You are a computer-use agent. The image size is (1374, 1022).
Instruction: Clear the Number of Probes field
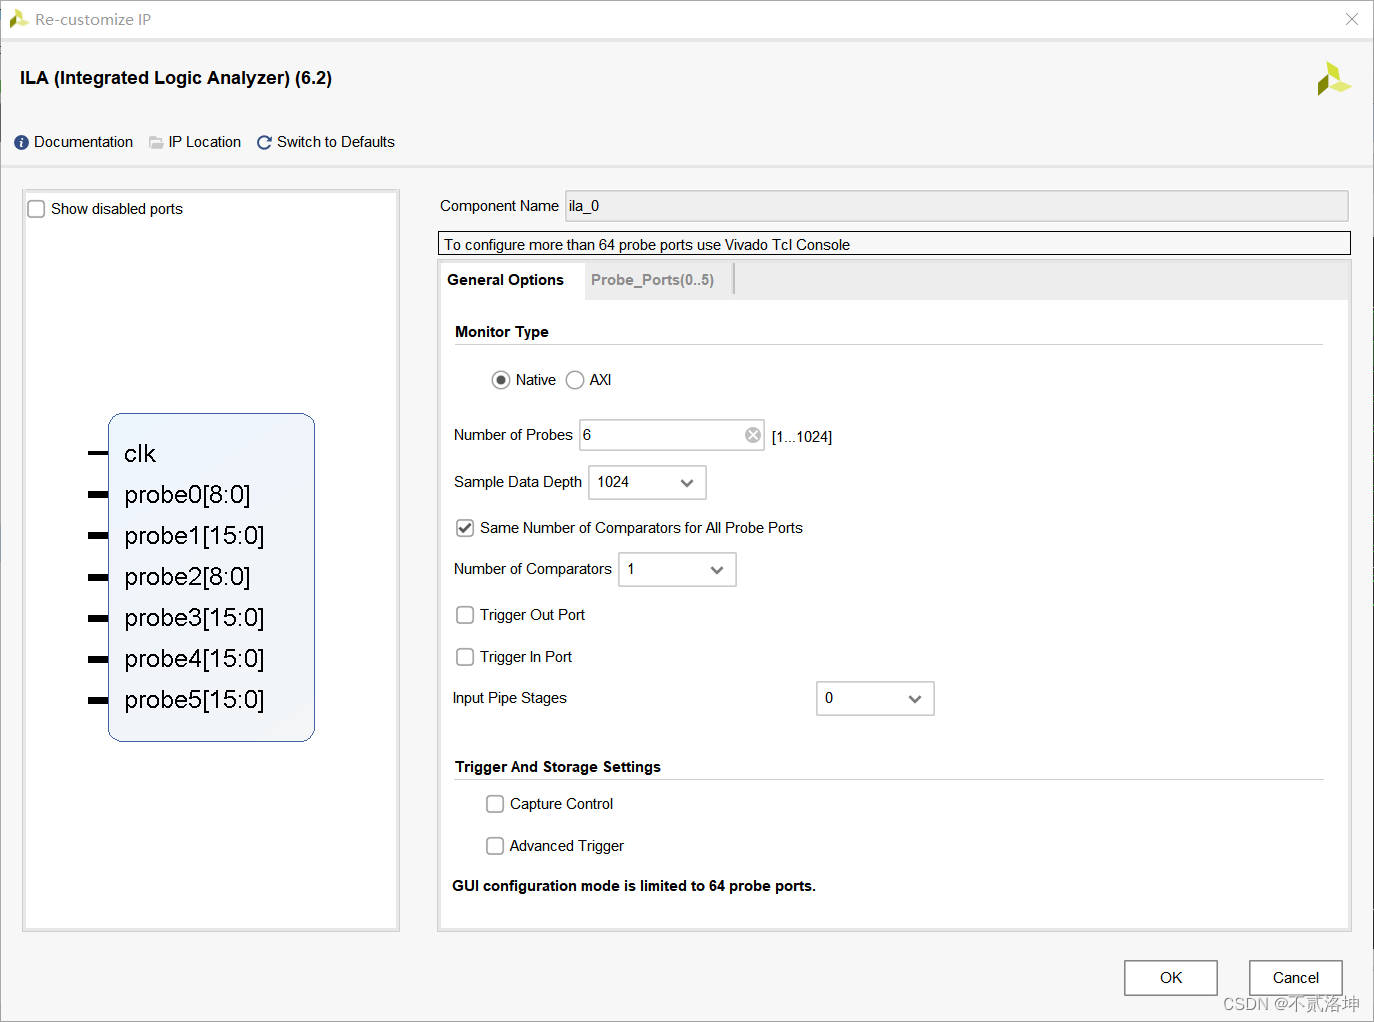click(753, 435)
